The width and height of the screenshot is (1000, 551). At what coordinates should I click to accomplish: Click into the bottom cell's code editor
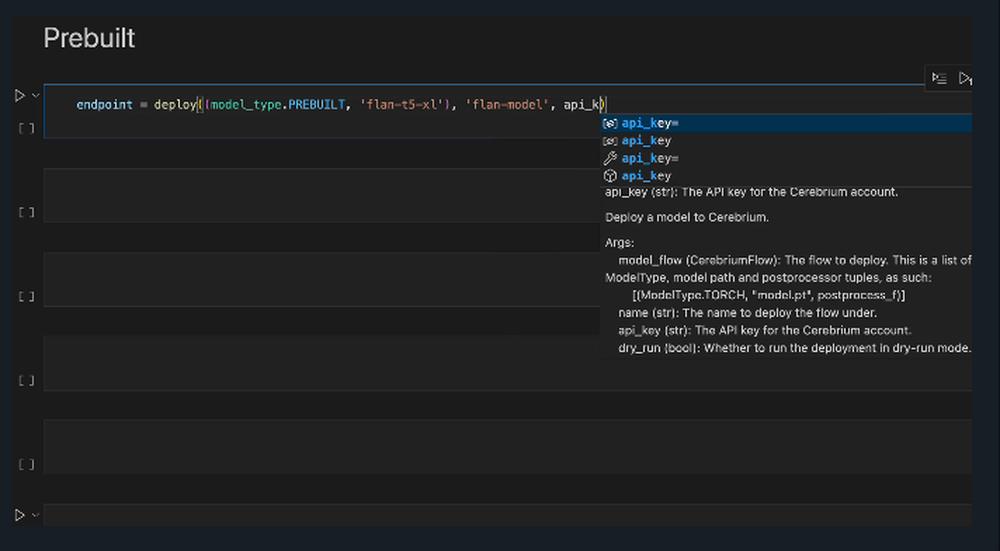[508, 515]
